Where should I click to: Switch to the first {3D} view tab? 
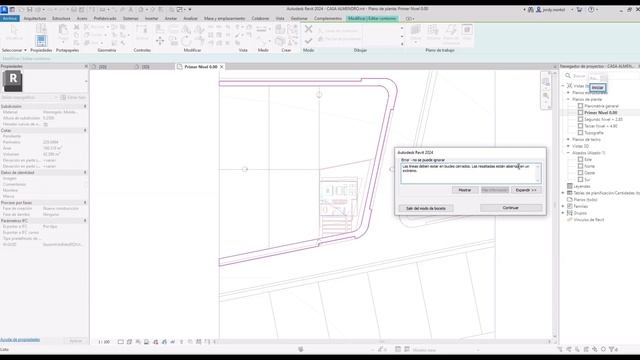click(103, 67)
